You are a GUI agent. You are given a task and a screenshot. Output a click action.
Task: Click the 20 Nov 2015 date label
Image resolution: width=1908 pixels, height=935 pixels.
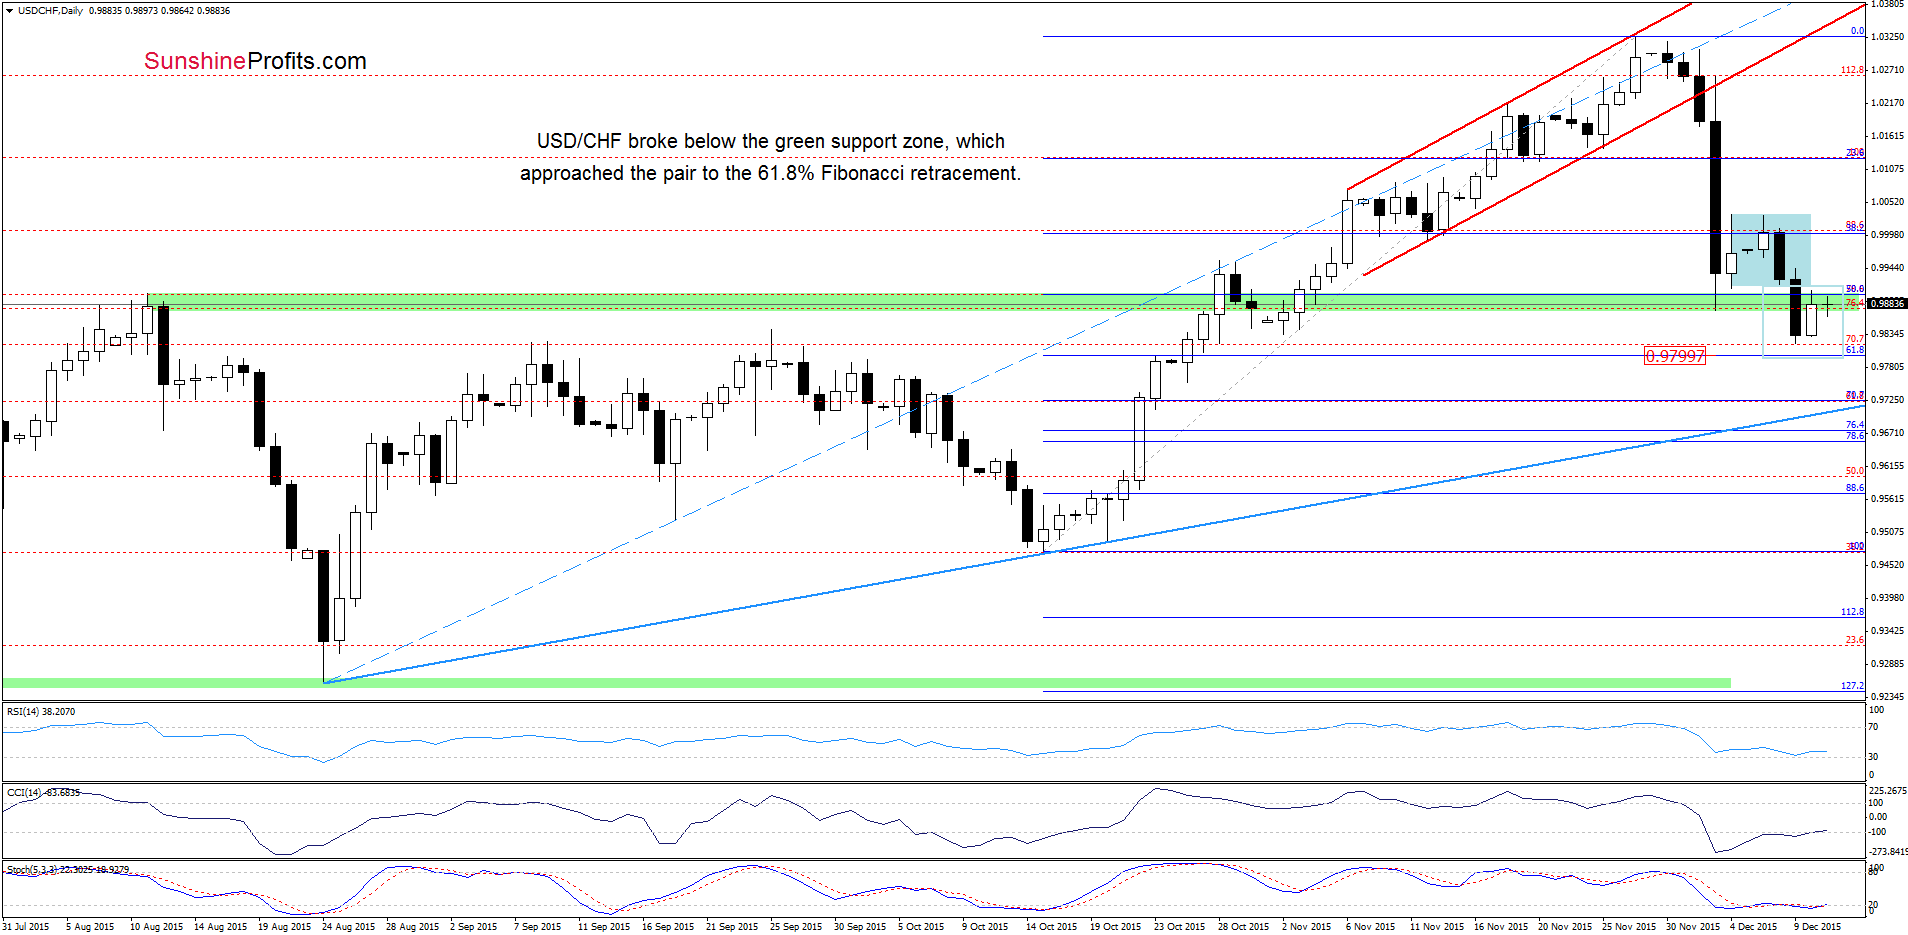1564,927
